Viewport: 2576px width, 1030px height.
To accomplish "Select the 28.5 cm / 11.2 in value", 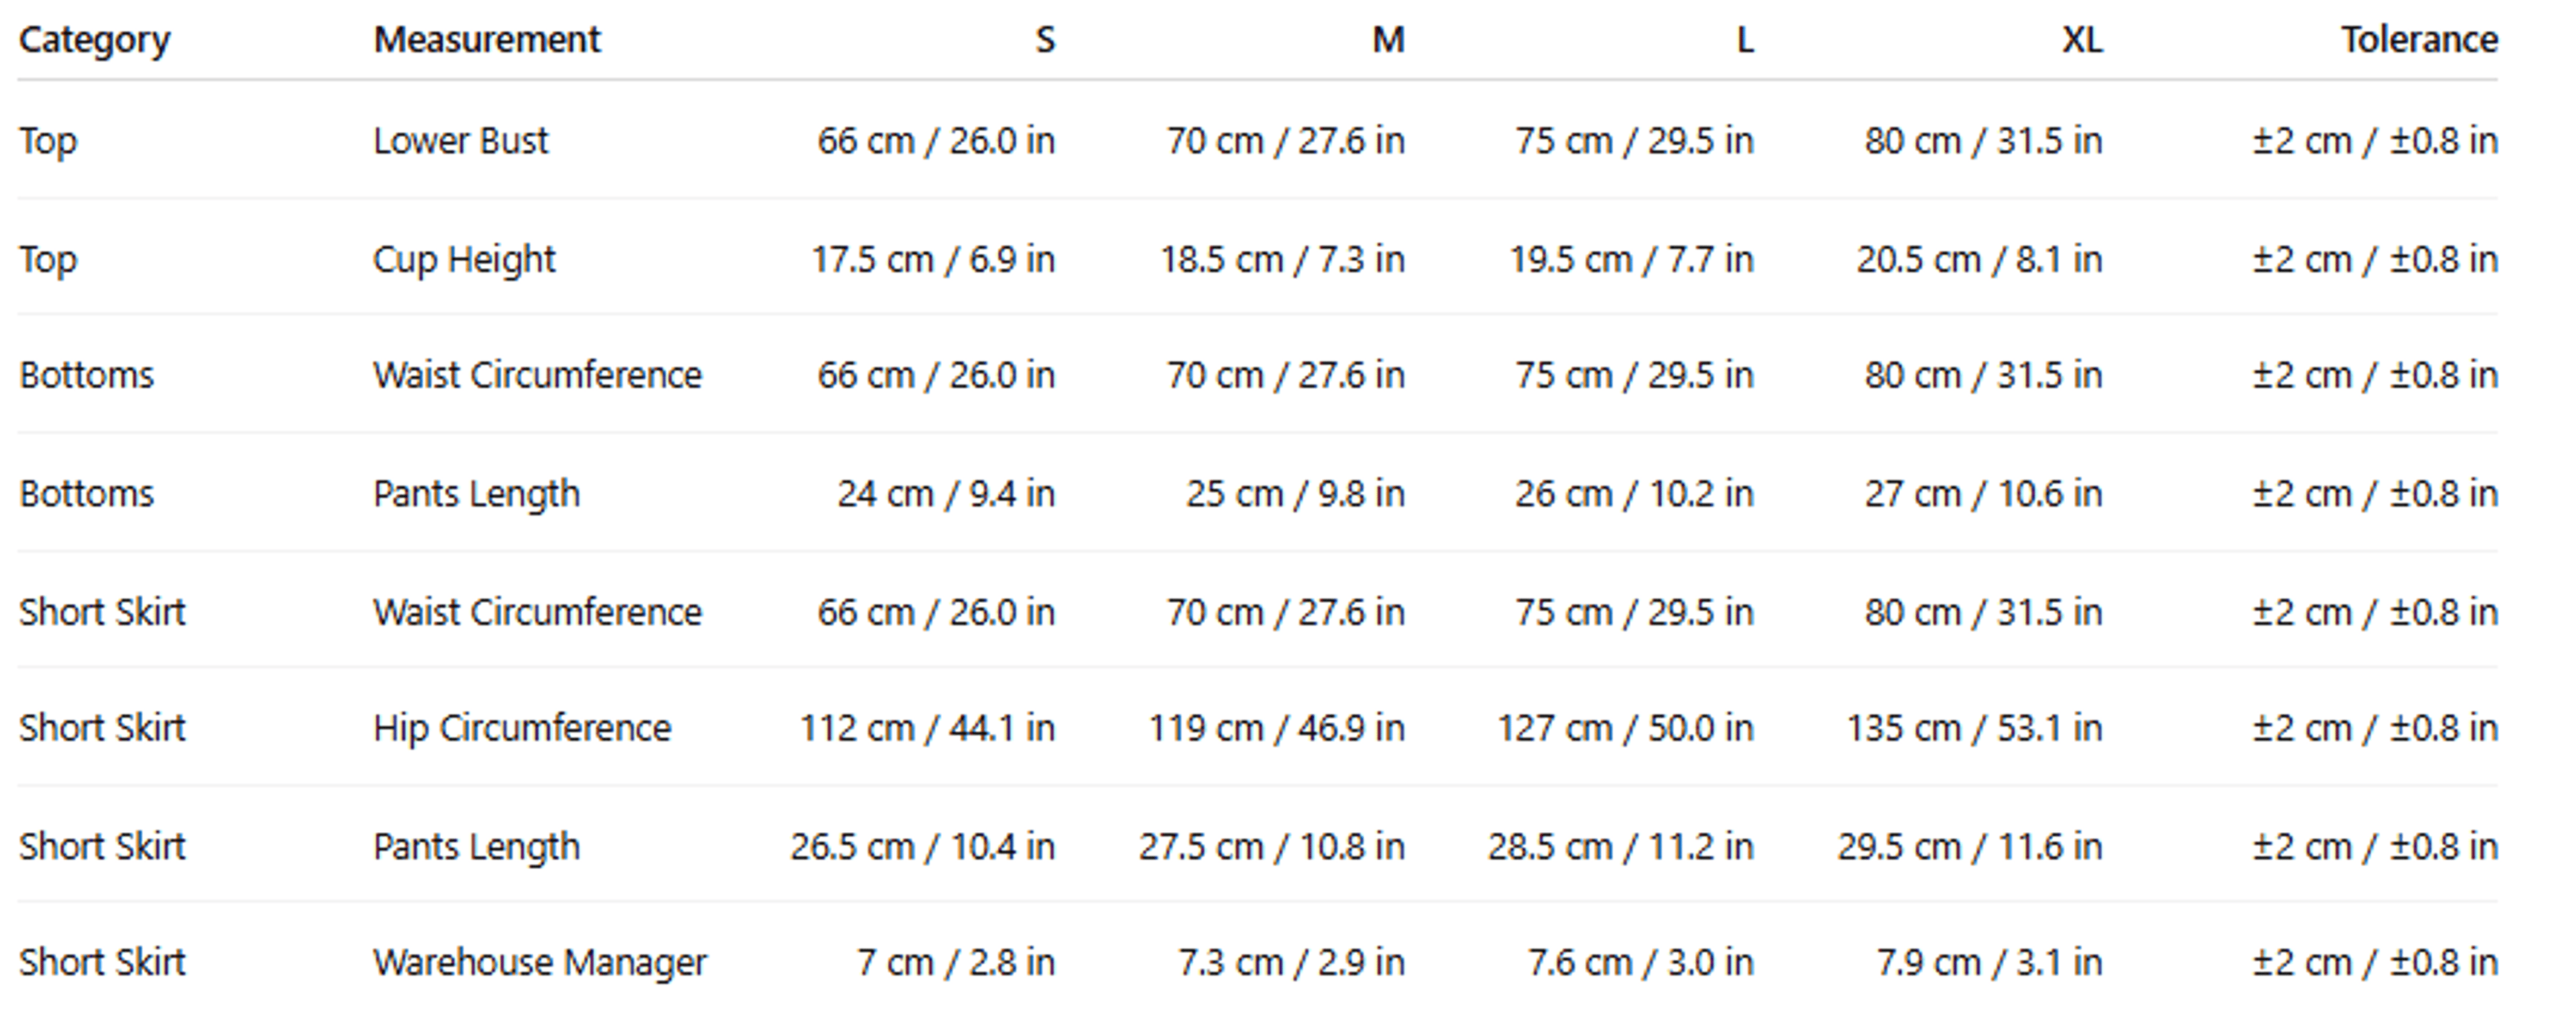I will (x=1620, y=846).
